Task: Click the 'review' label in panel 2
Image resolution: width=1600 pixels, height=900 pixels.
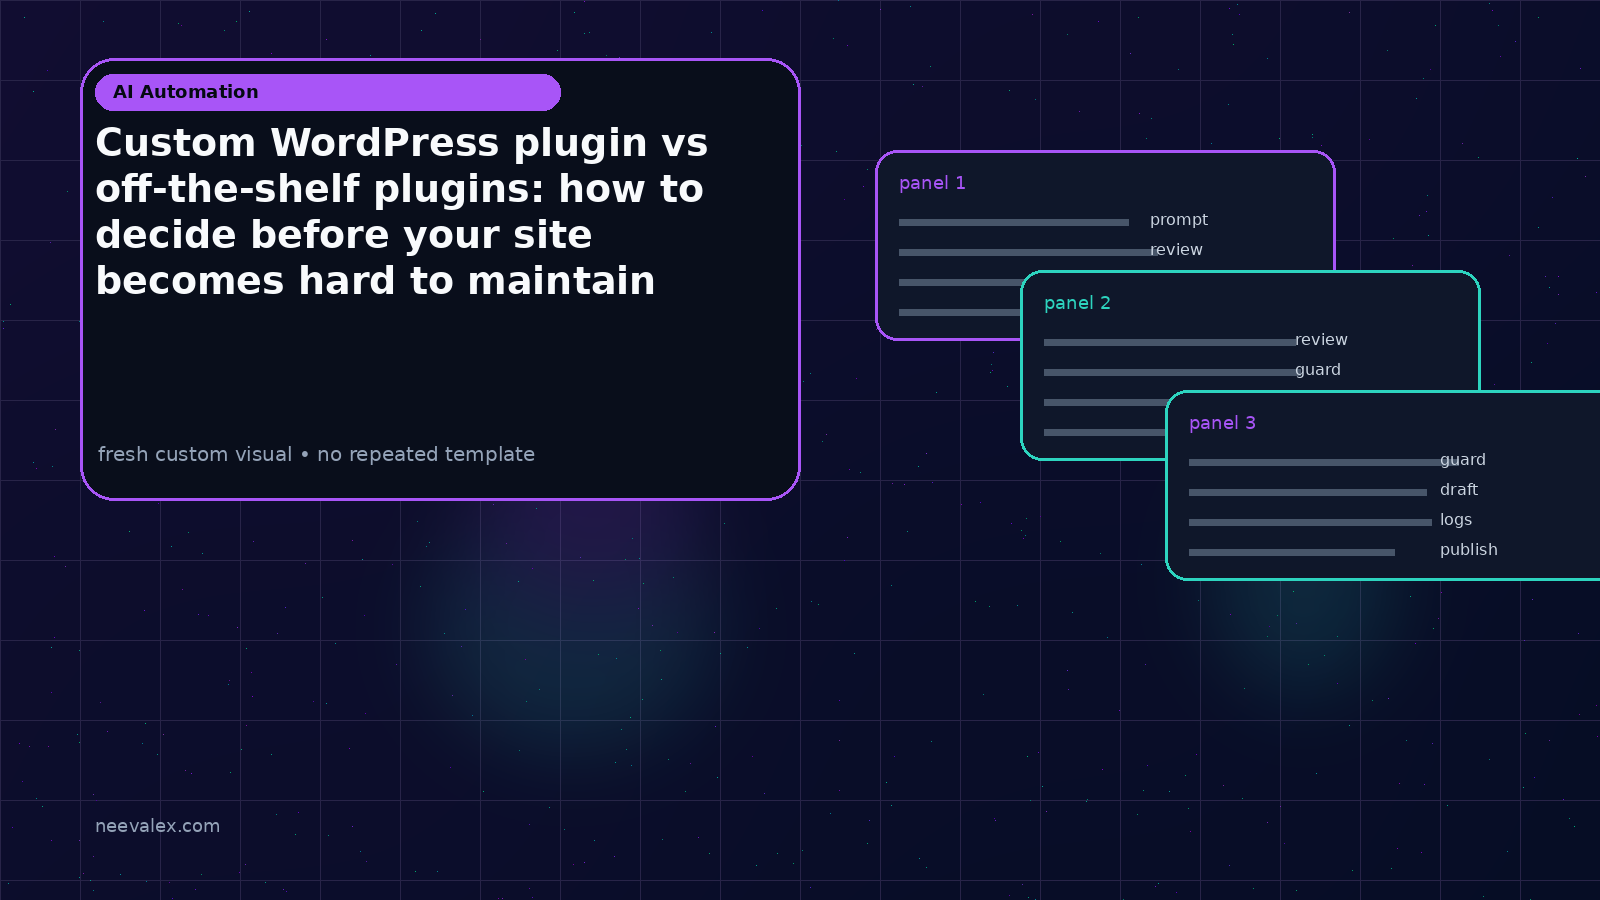Action: 1321,340
